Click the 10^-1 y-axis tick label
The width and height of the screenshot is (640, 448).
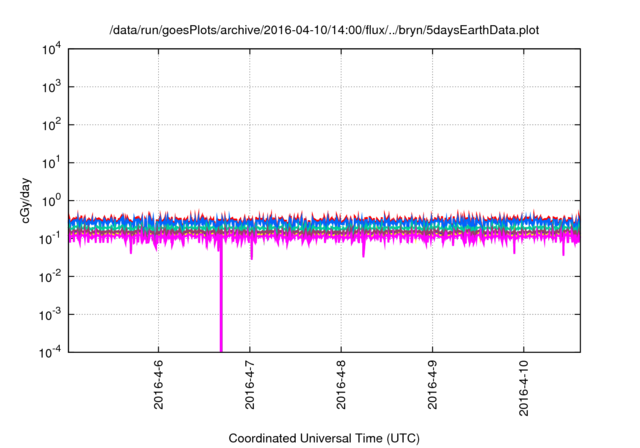point(50,239)
